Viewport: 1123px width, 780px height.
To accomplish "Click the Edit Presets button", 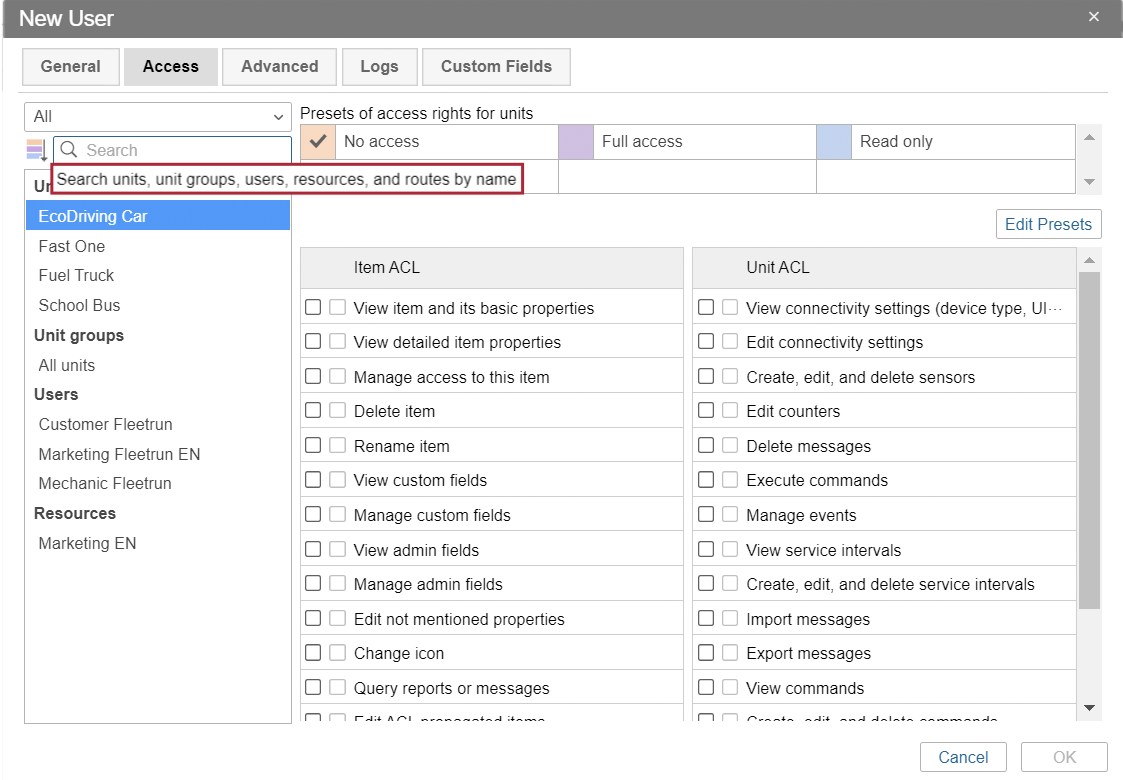I will tap(1048, 224).
